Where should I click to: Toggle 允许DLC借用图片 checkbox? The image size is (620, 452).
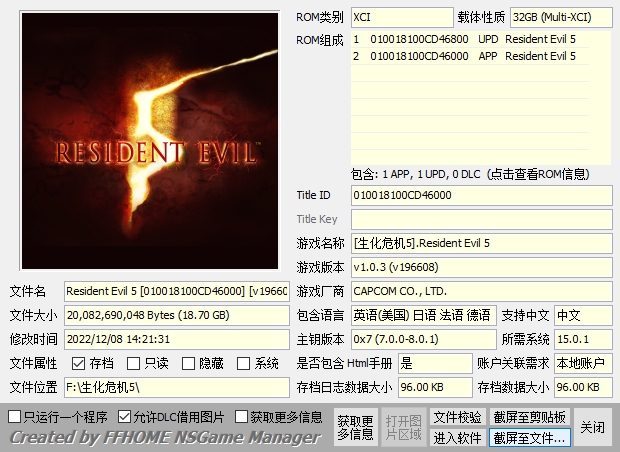125,416
